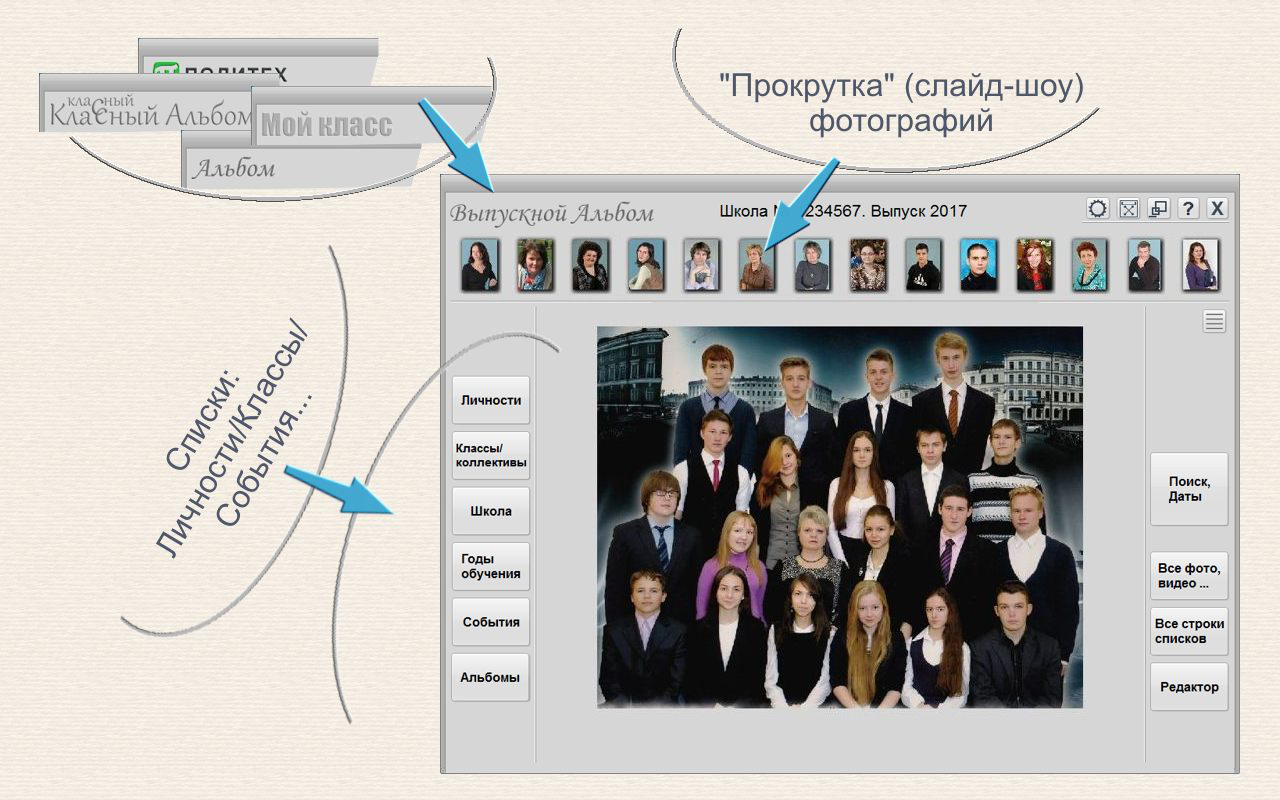Open the Личности list
The width and height of the screenshot is (1280, 800).
tap(490, 399)
